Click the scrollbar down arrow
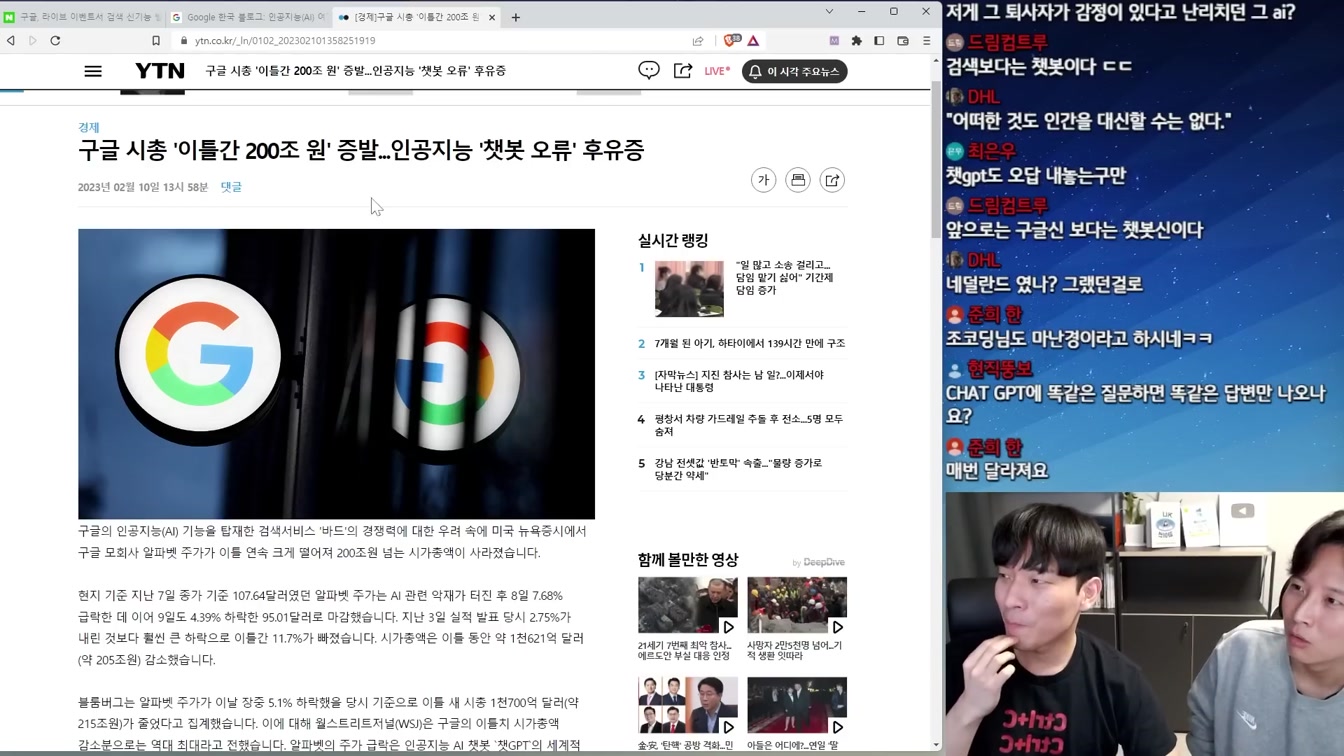 [936, 745]
